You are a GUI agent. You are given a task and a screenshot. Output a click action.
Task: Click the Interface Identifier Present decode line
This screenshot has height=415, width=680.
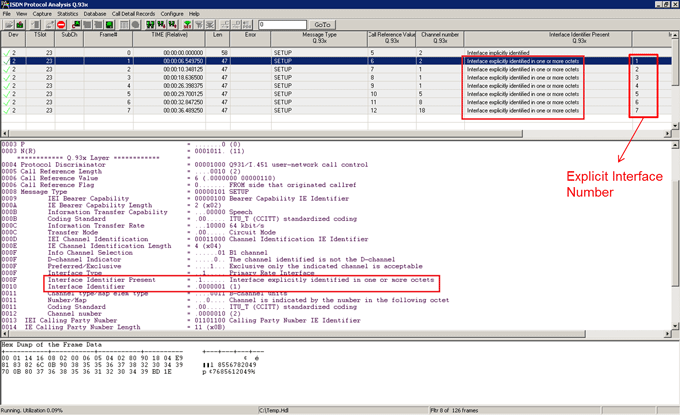pos(218,280)
